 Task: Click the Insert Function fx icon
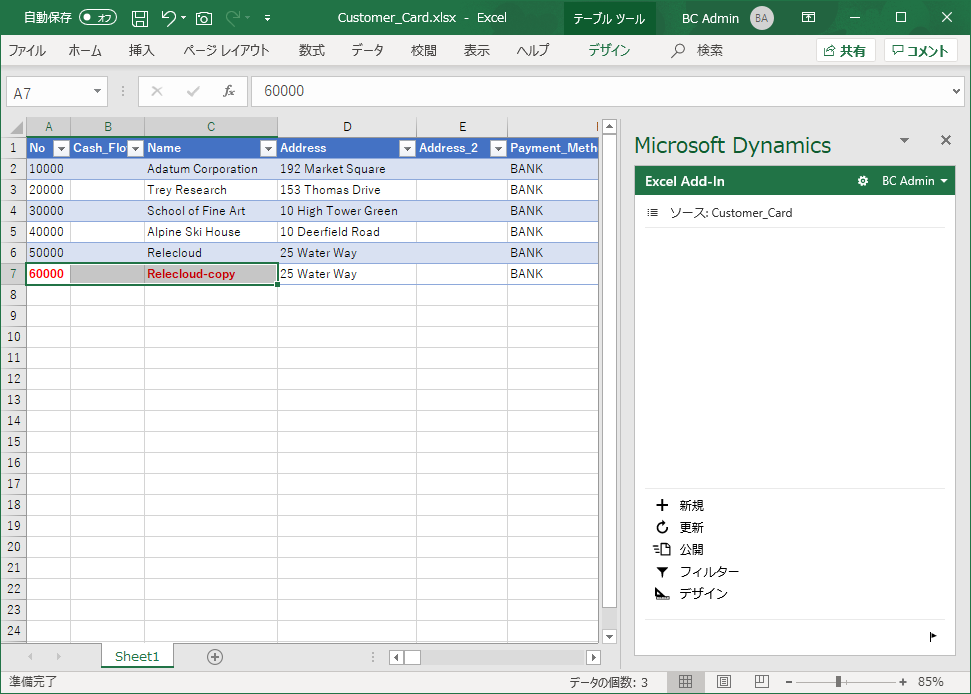click(229, 92)
